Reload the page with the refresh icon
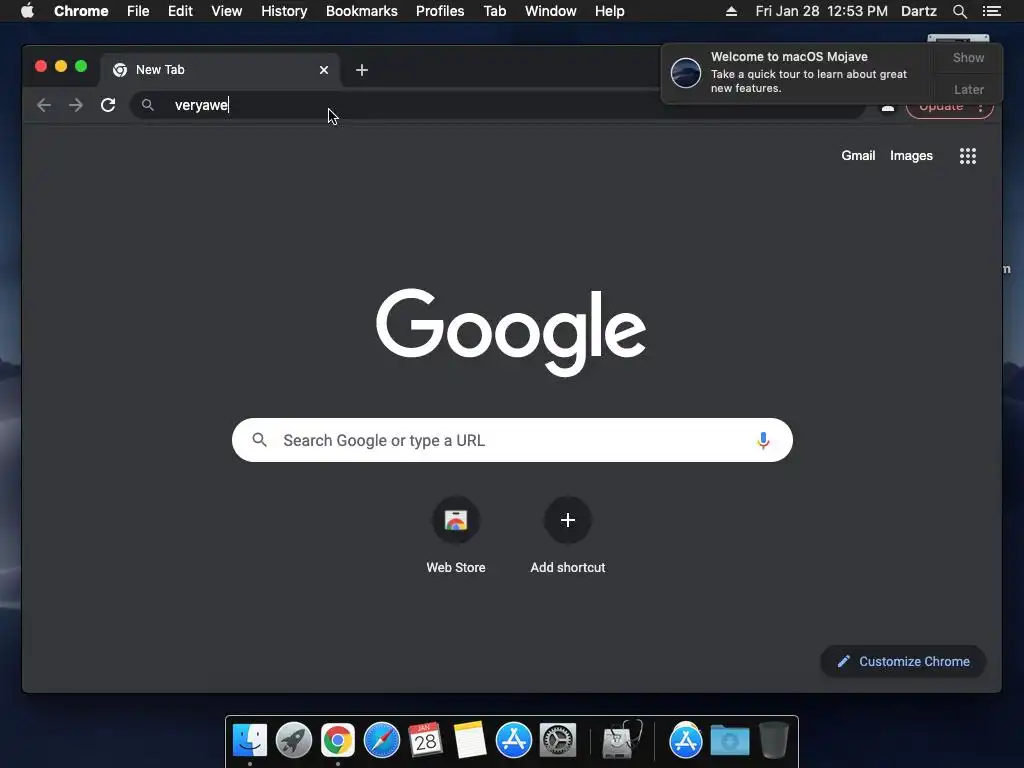This screenshot has height=768, width=1024. point(108,105)
